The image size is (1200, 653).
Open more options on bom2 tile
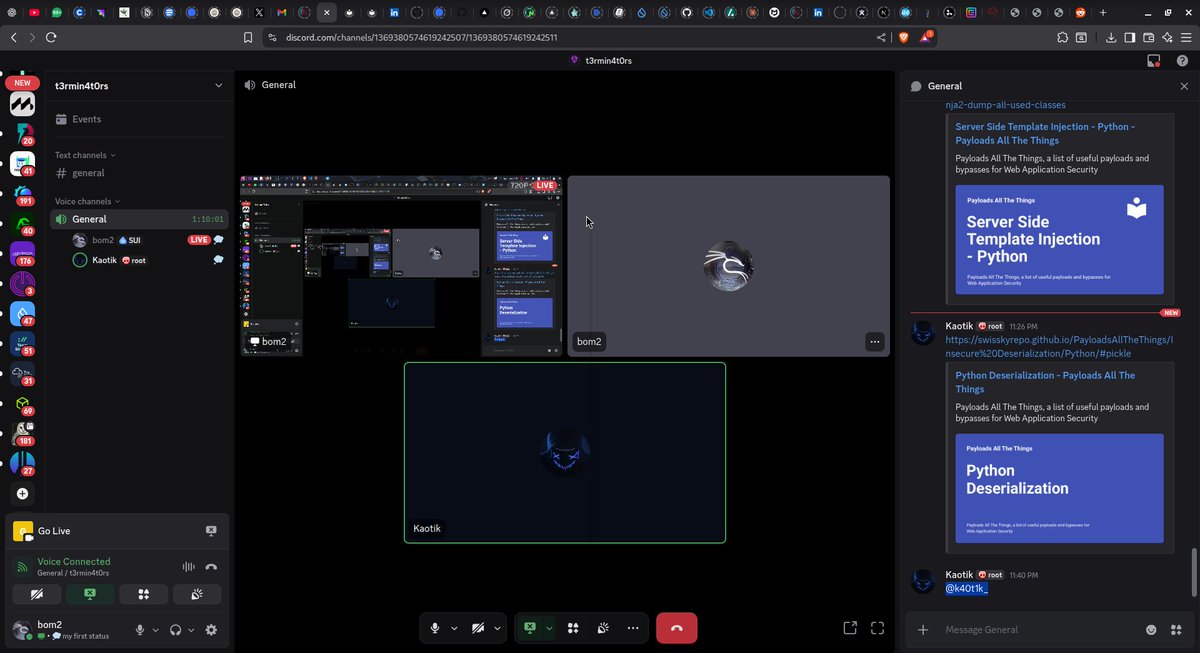coord(874,342)
